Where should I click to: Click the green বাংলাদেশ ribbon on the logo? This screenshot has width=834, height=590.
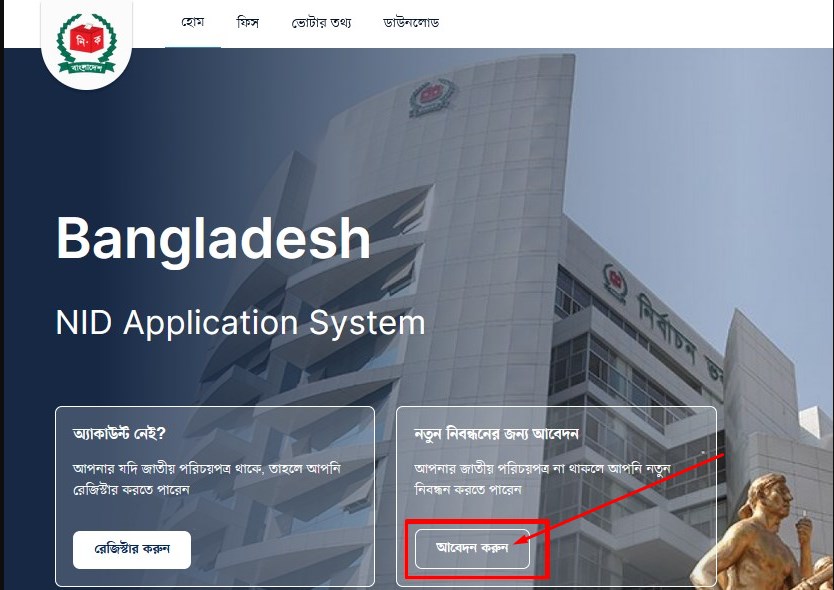(x=86, y=68)
